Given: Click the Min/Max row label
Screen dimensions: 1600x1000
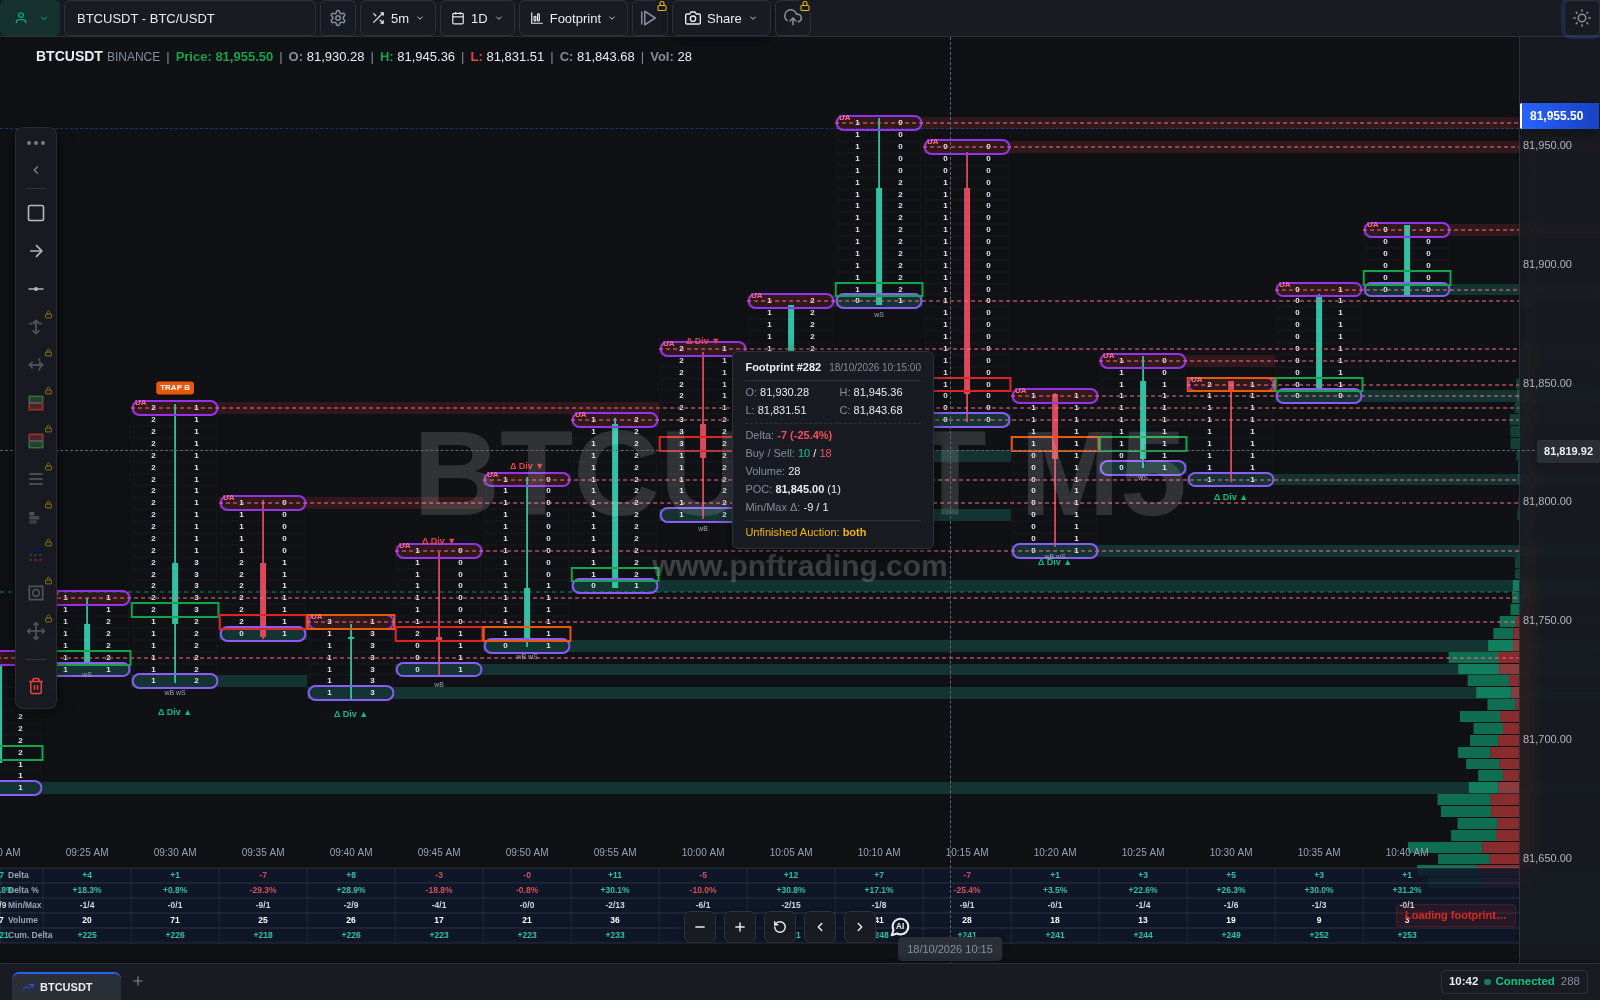Looking at the screenshot, I should pos(24,905).
